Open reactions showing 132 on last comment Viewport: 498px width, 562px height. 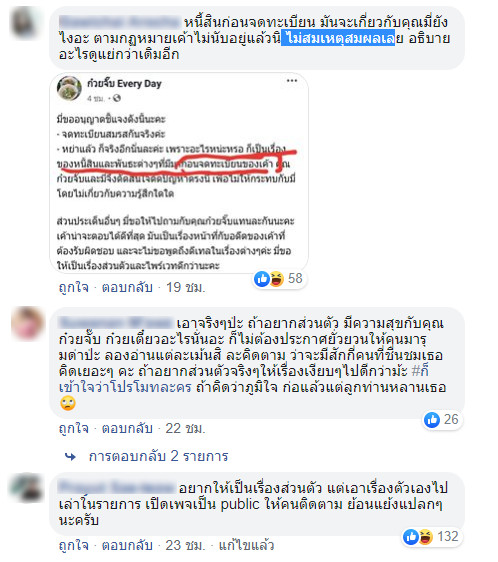coord(431,537)
